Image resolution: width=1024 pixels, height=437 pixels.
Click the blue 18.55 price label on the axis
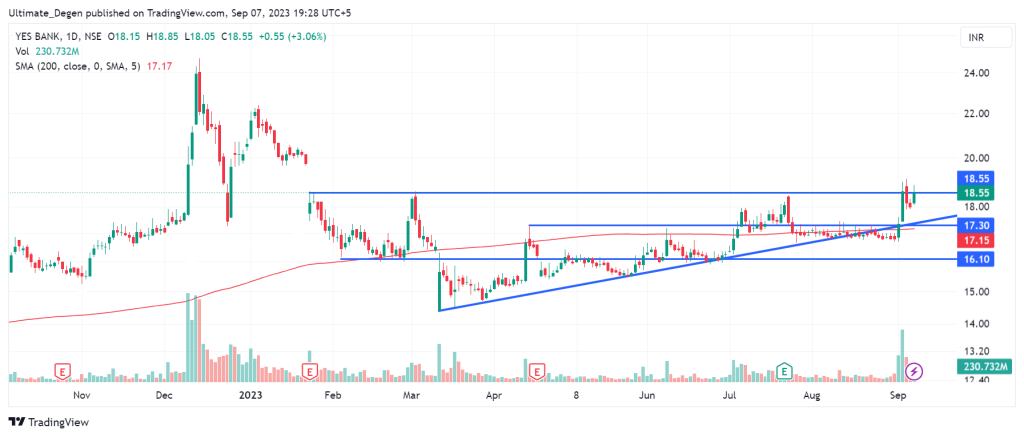(x=977, y=178)
